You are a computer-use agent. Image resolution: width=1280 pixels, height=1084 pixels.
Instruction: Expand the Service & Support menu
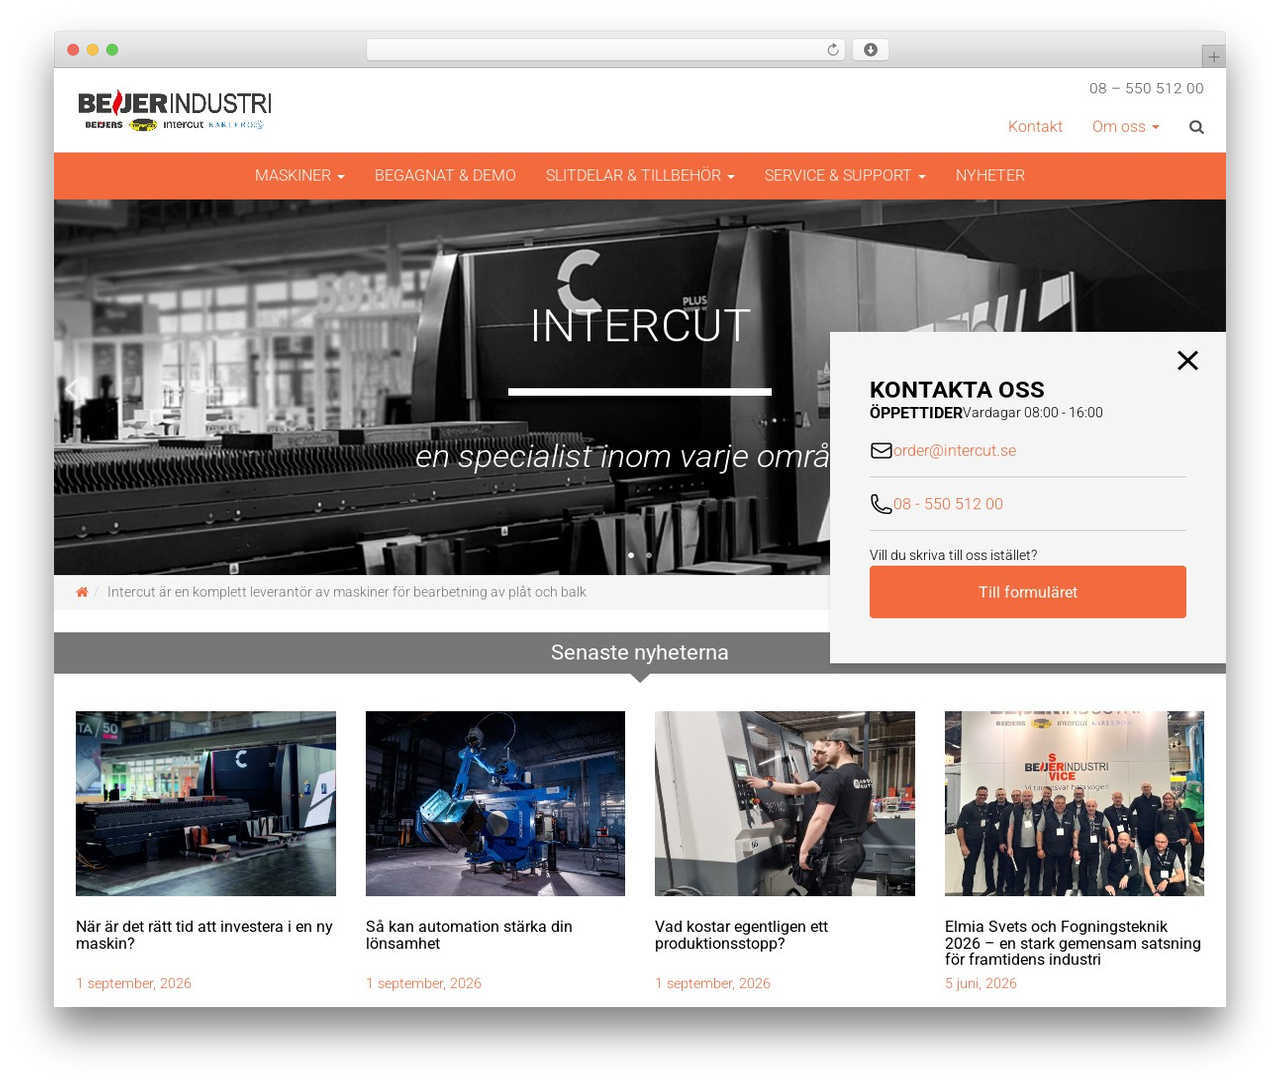tap(845, 175)
